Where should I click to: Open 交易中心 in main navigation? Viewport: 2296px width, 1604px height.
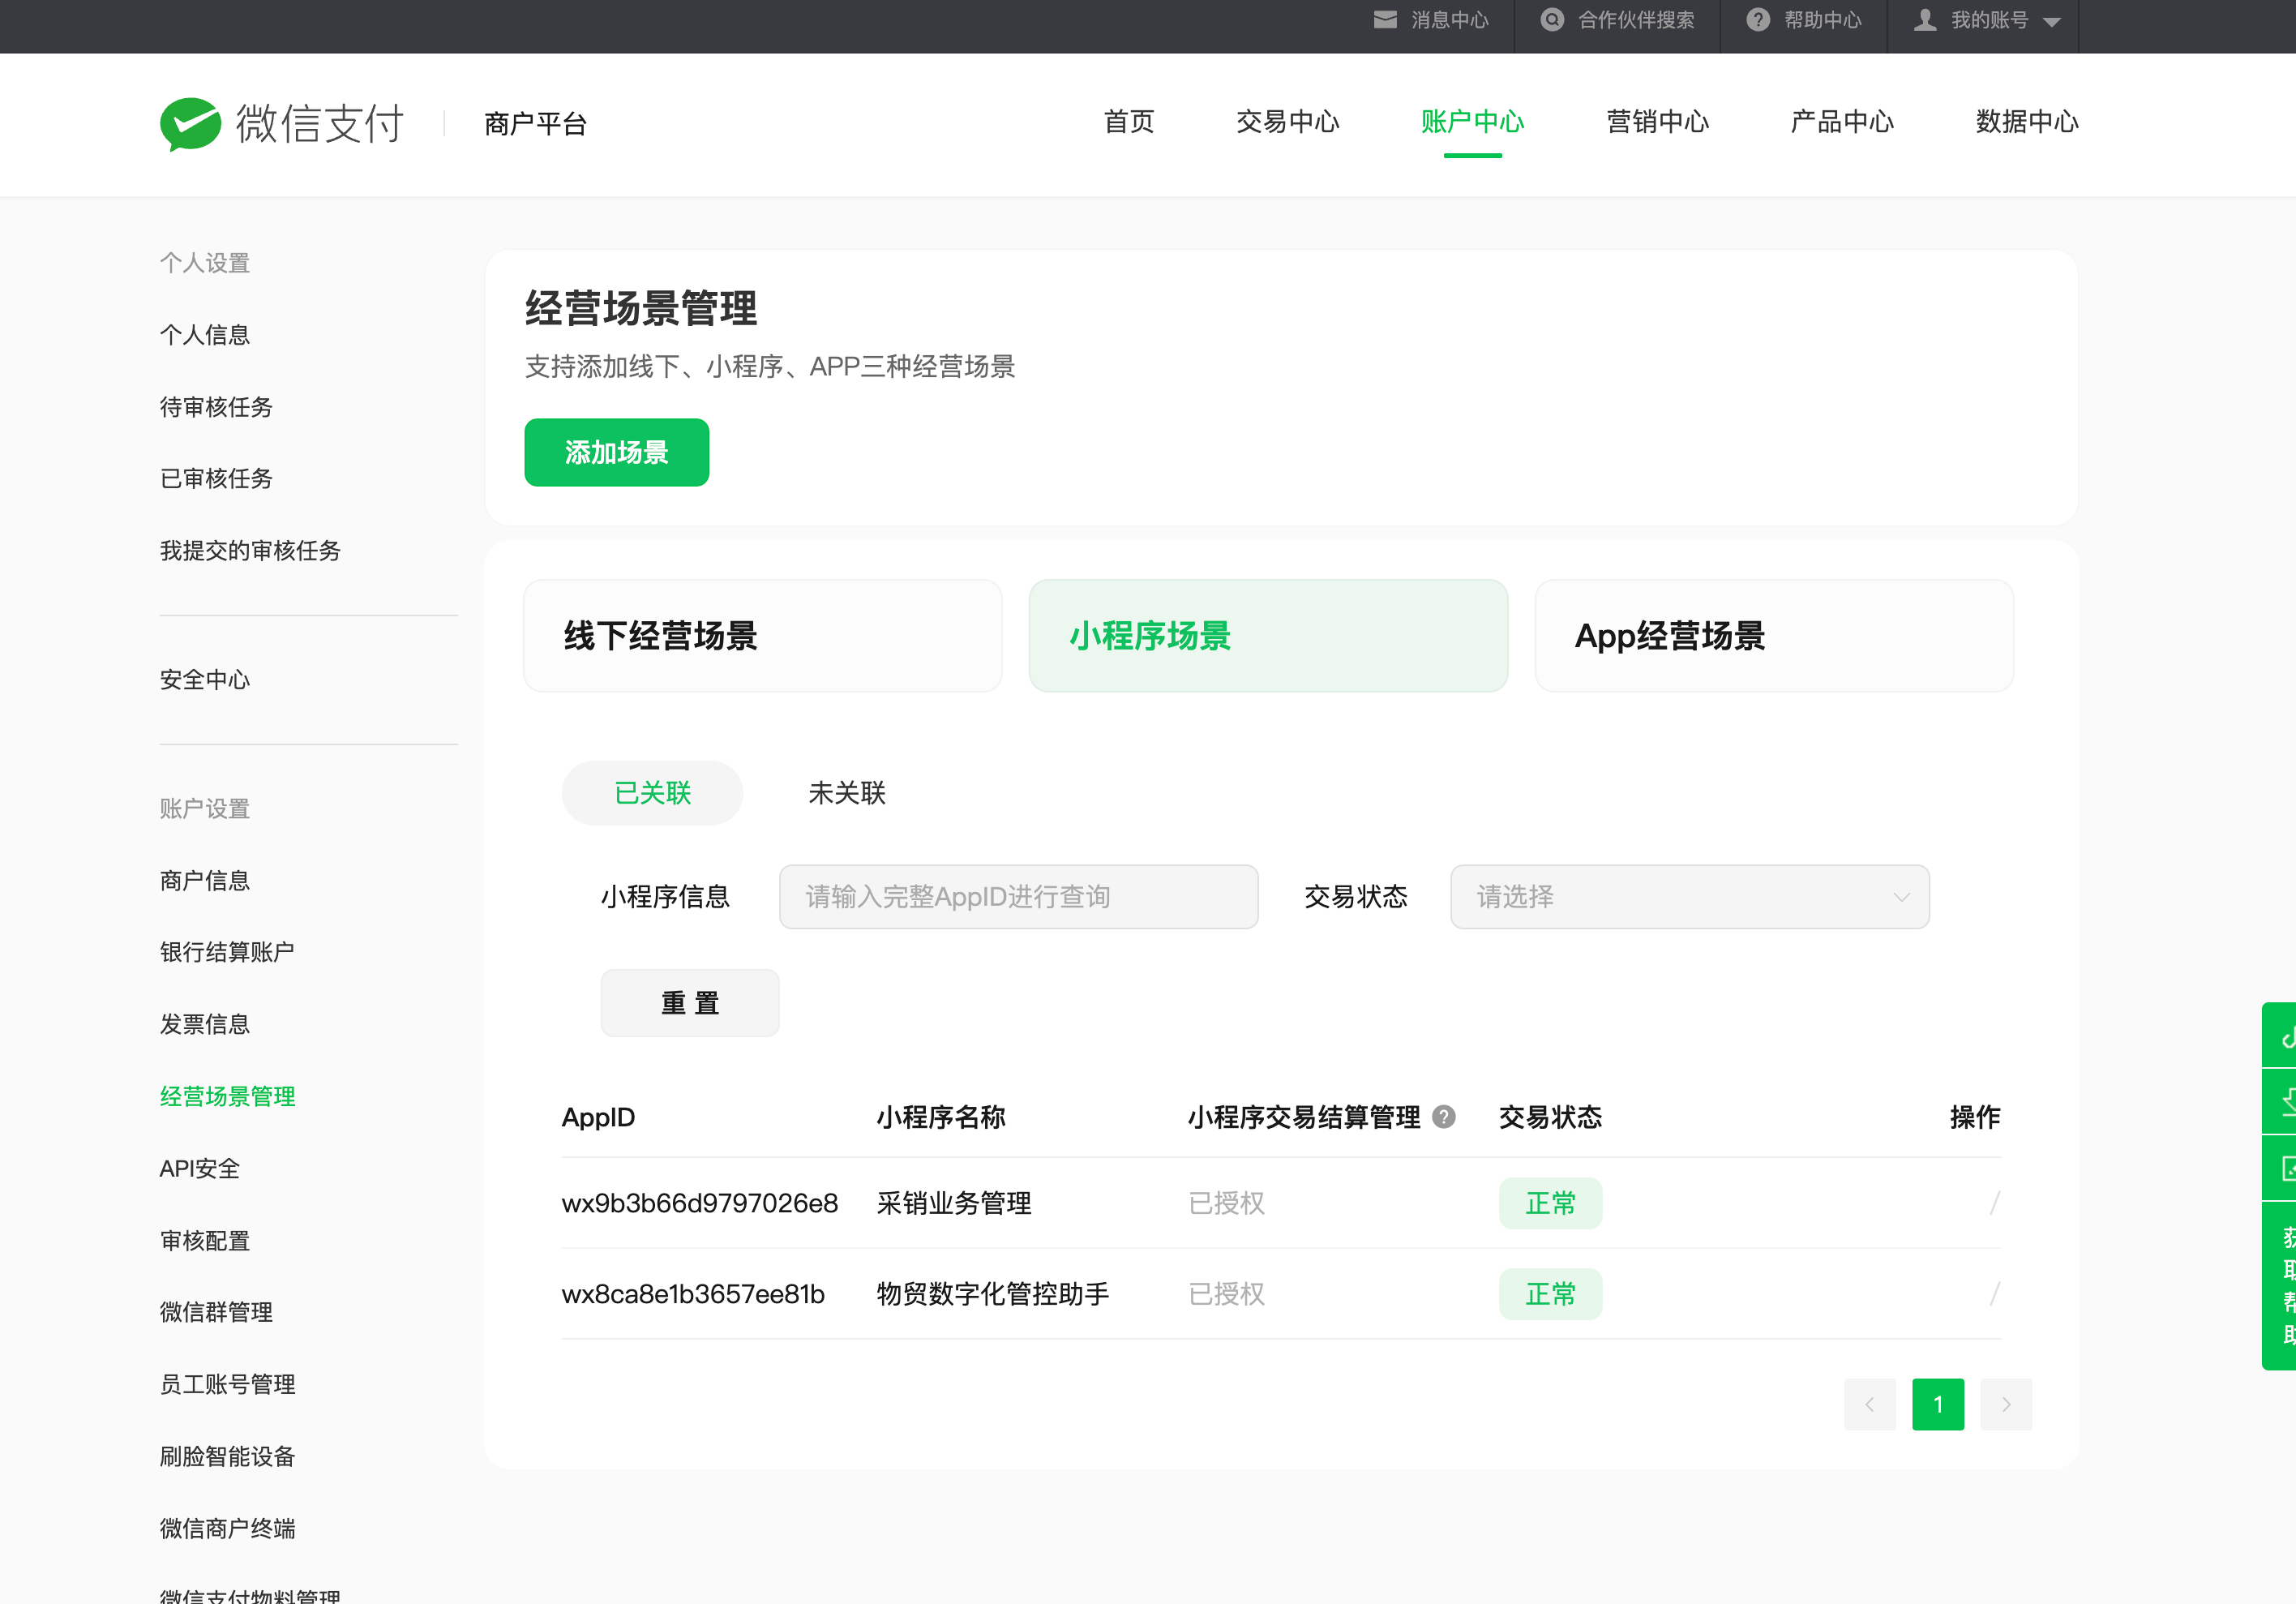1287,122
